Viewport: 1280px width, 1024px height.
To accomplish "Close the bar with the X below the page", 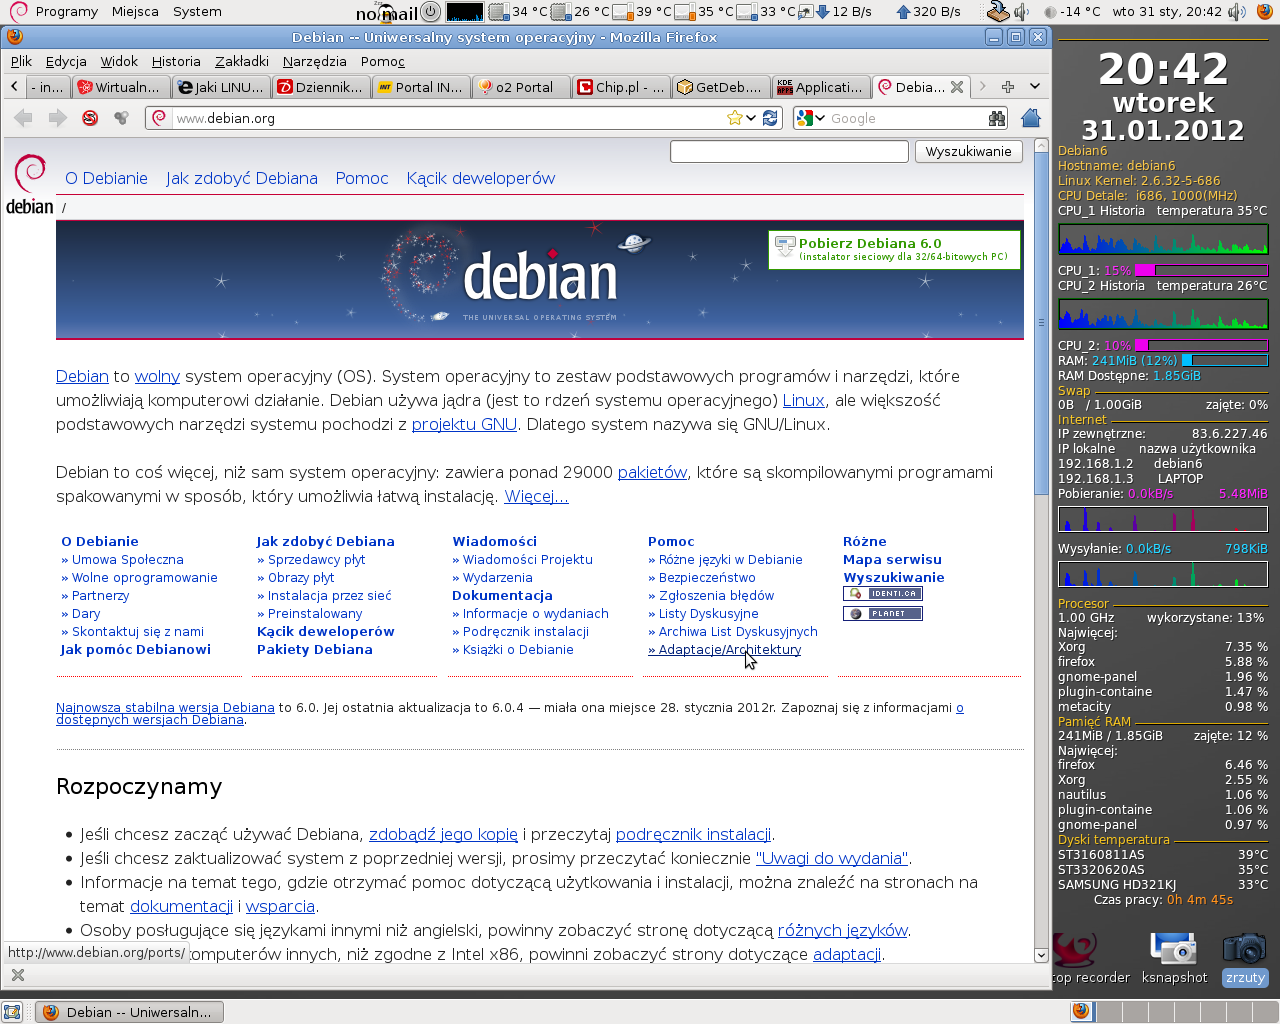I will [x=17, y=975].
